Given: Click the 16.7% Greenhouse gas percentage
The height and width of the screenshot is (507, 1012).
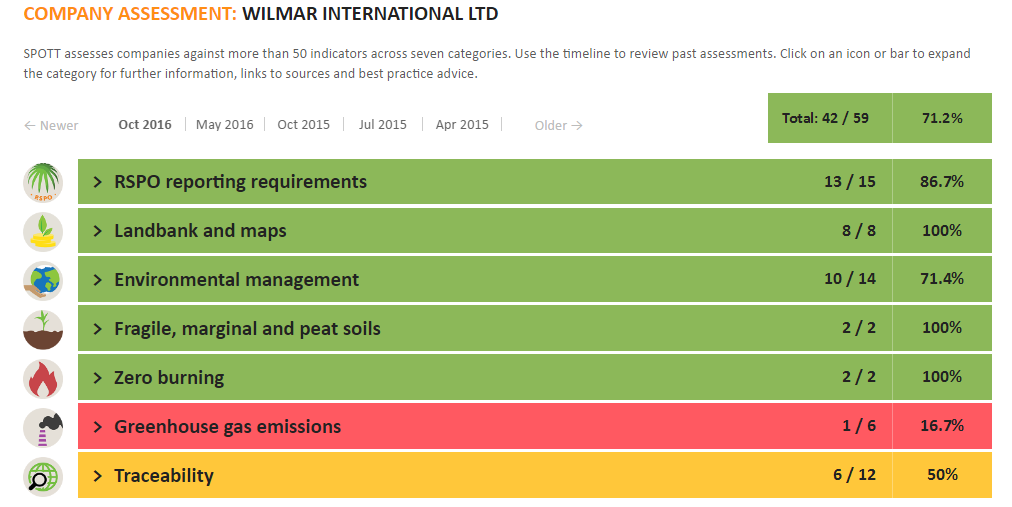Looking at the screenshot, I should pyautogui.click(x=942, y=426).
